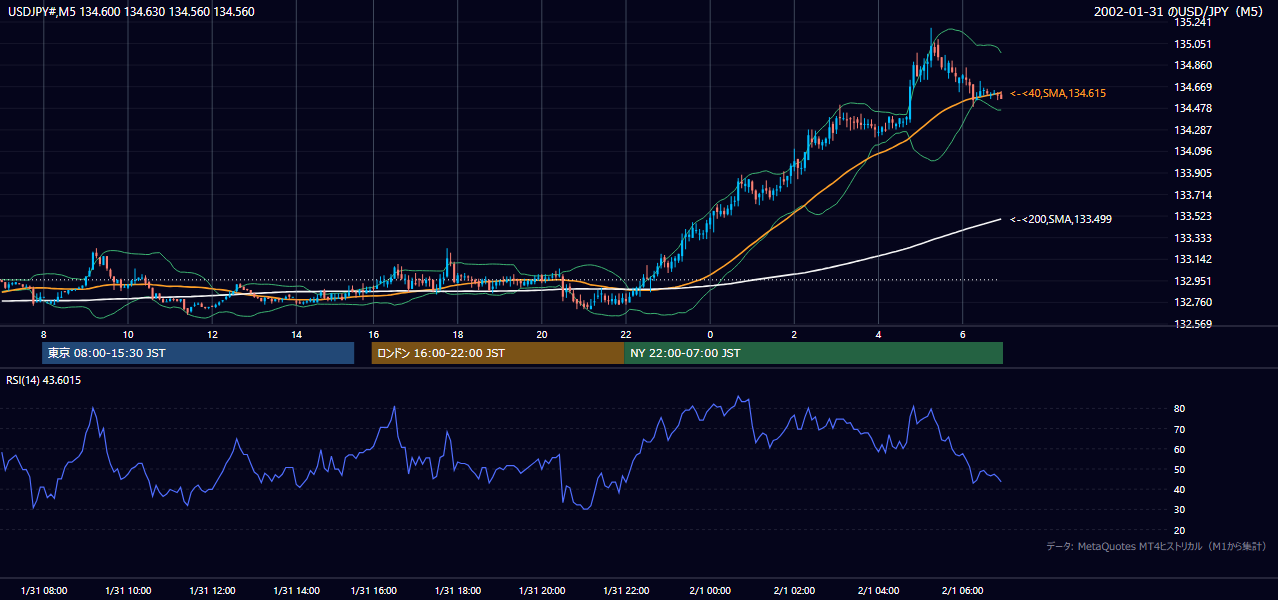Click the RSI scale value 60
Screen dimensions: 1278x600
(x=1179, y=450)
